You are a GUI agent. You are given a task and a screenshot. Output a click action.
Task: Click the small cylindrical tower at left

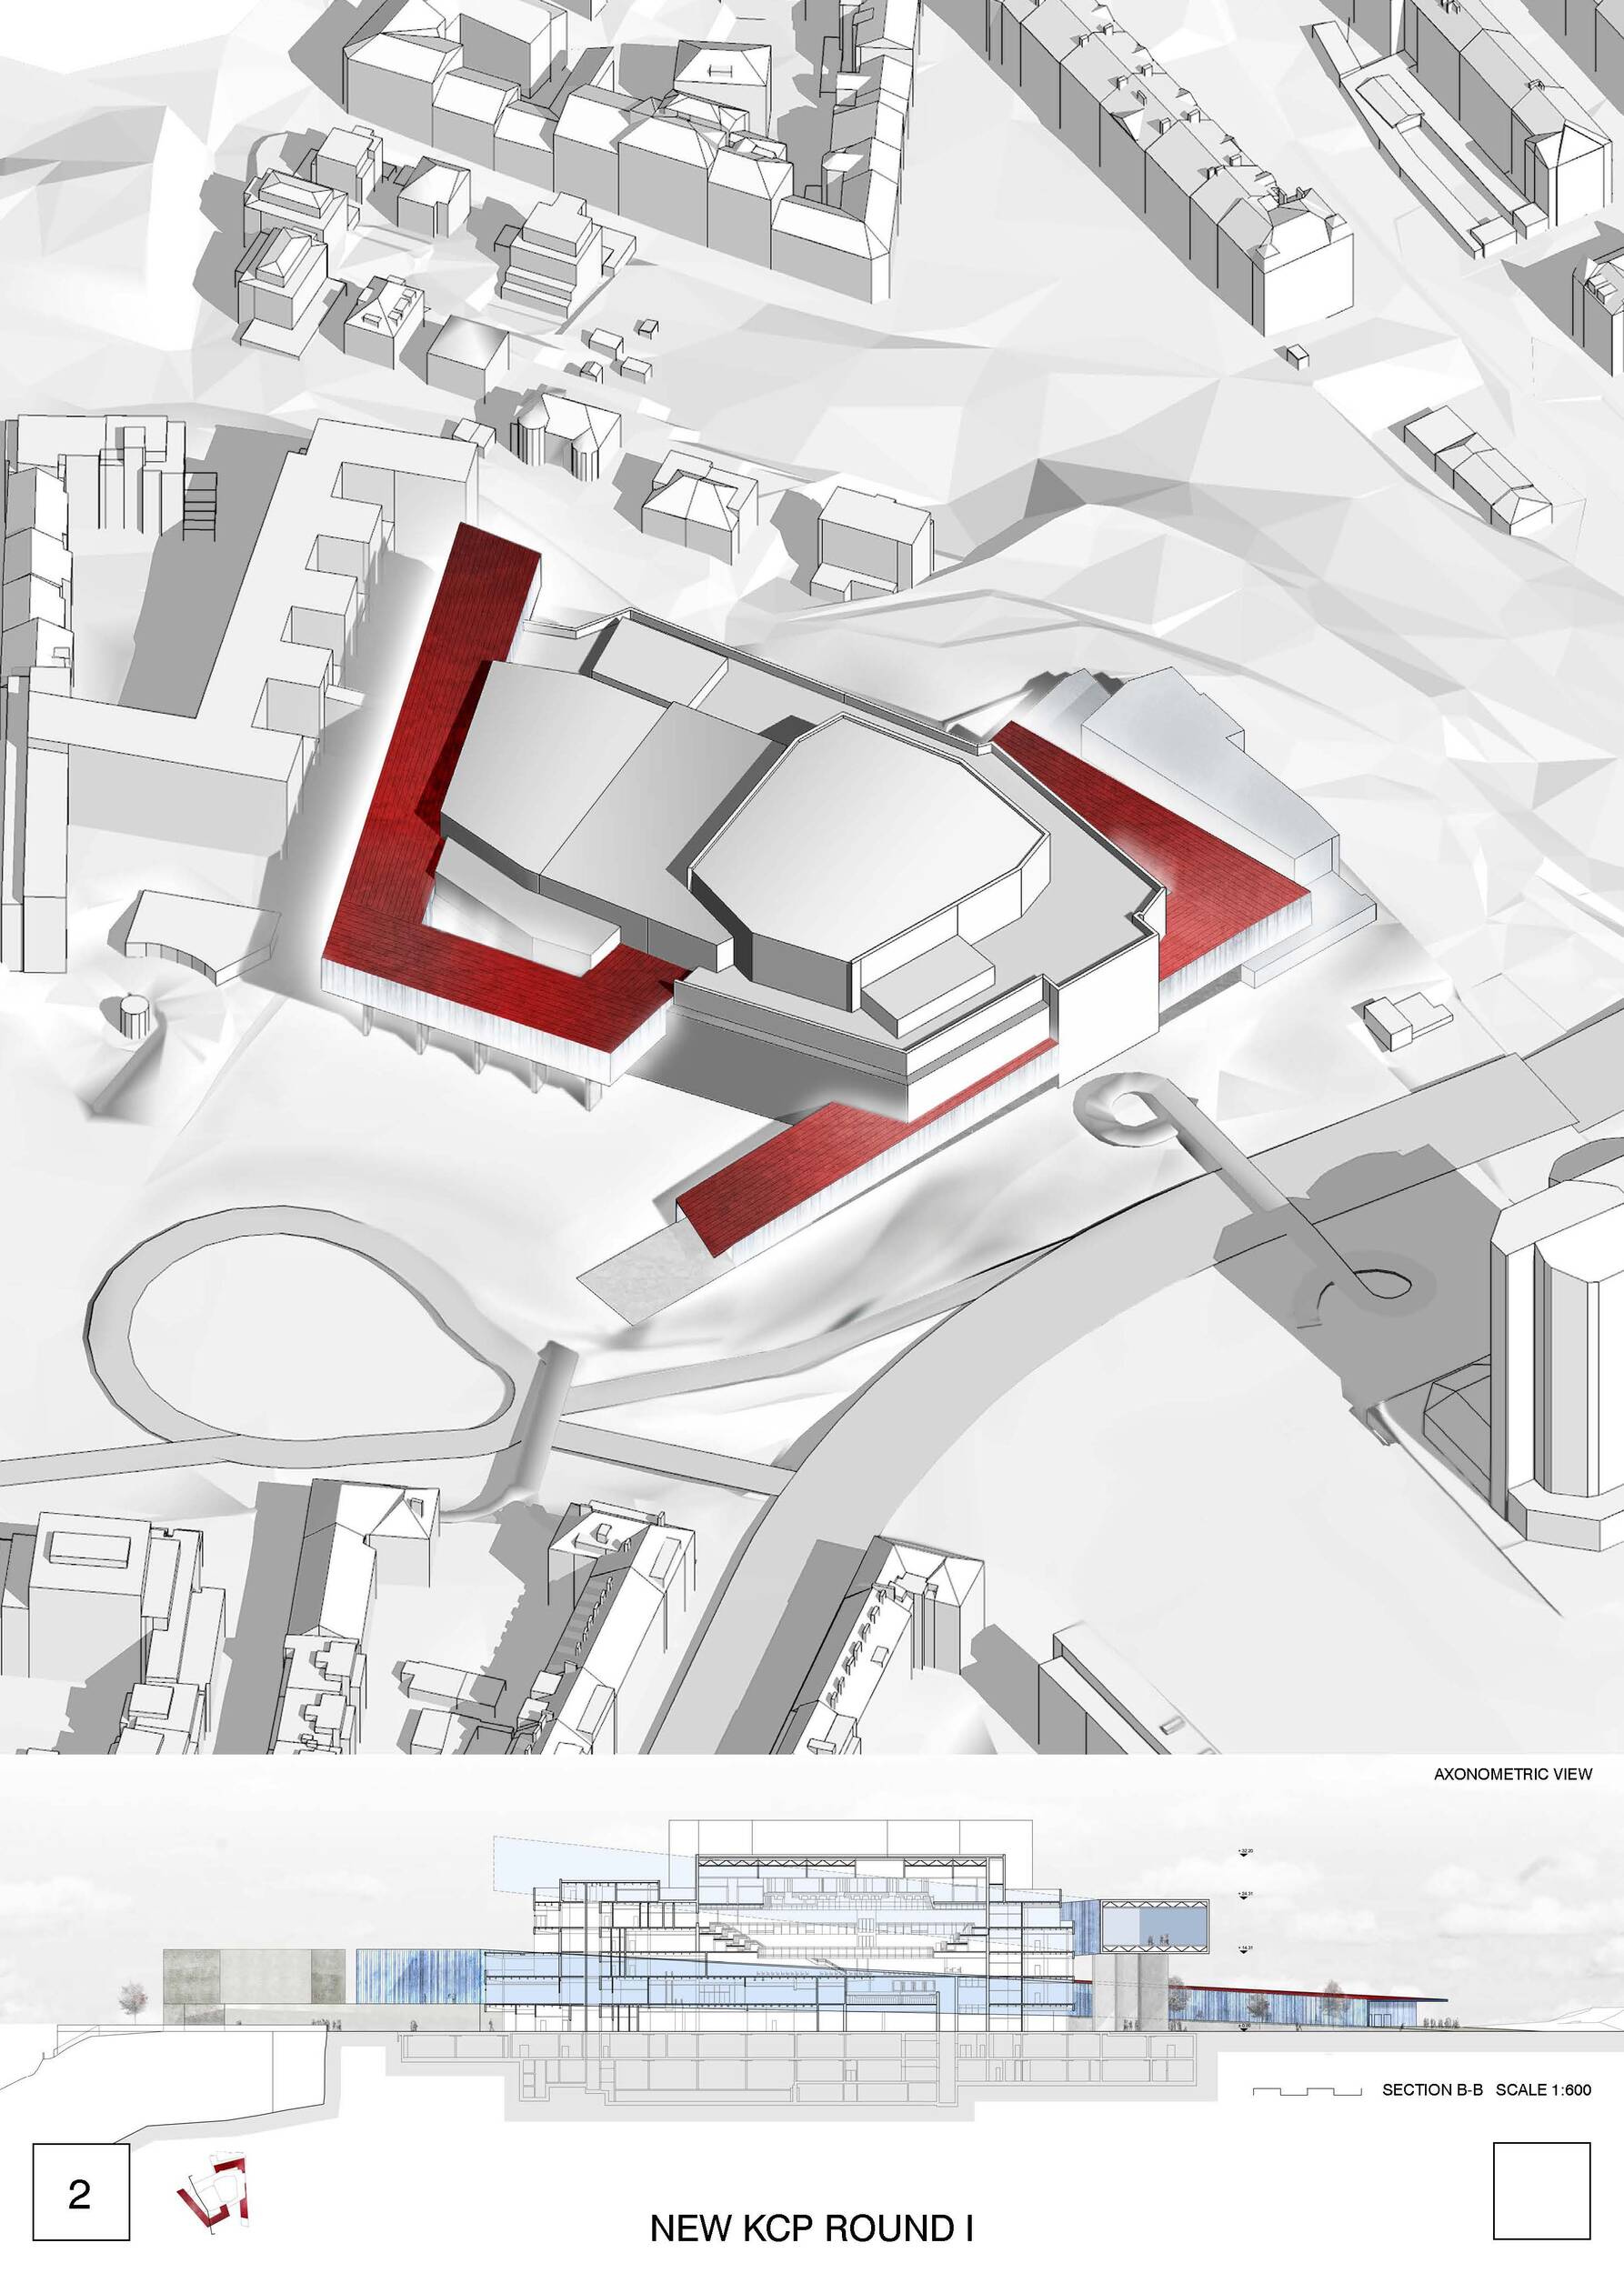[x=134, y=1016]
